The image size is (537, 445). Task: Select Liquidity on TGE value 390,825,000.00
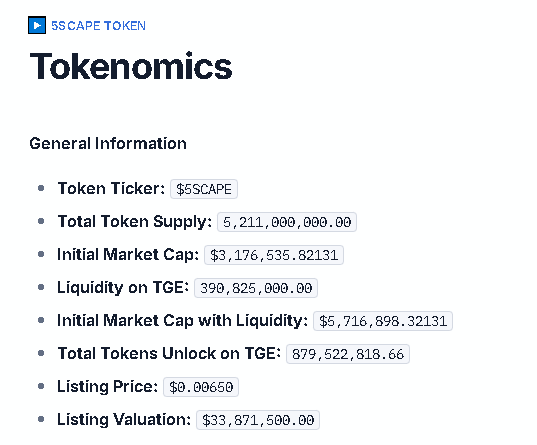(x=256, y=288)
